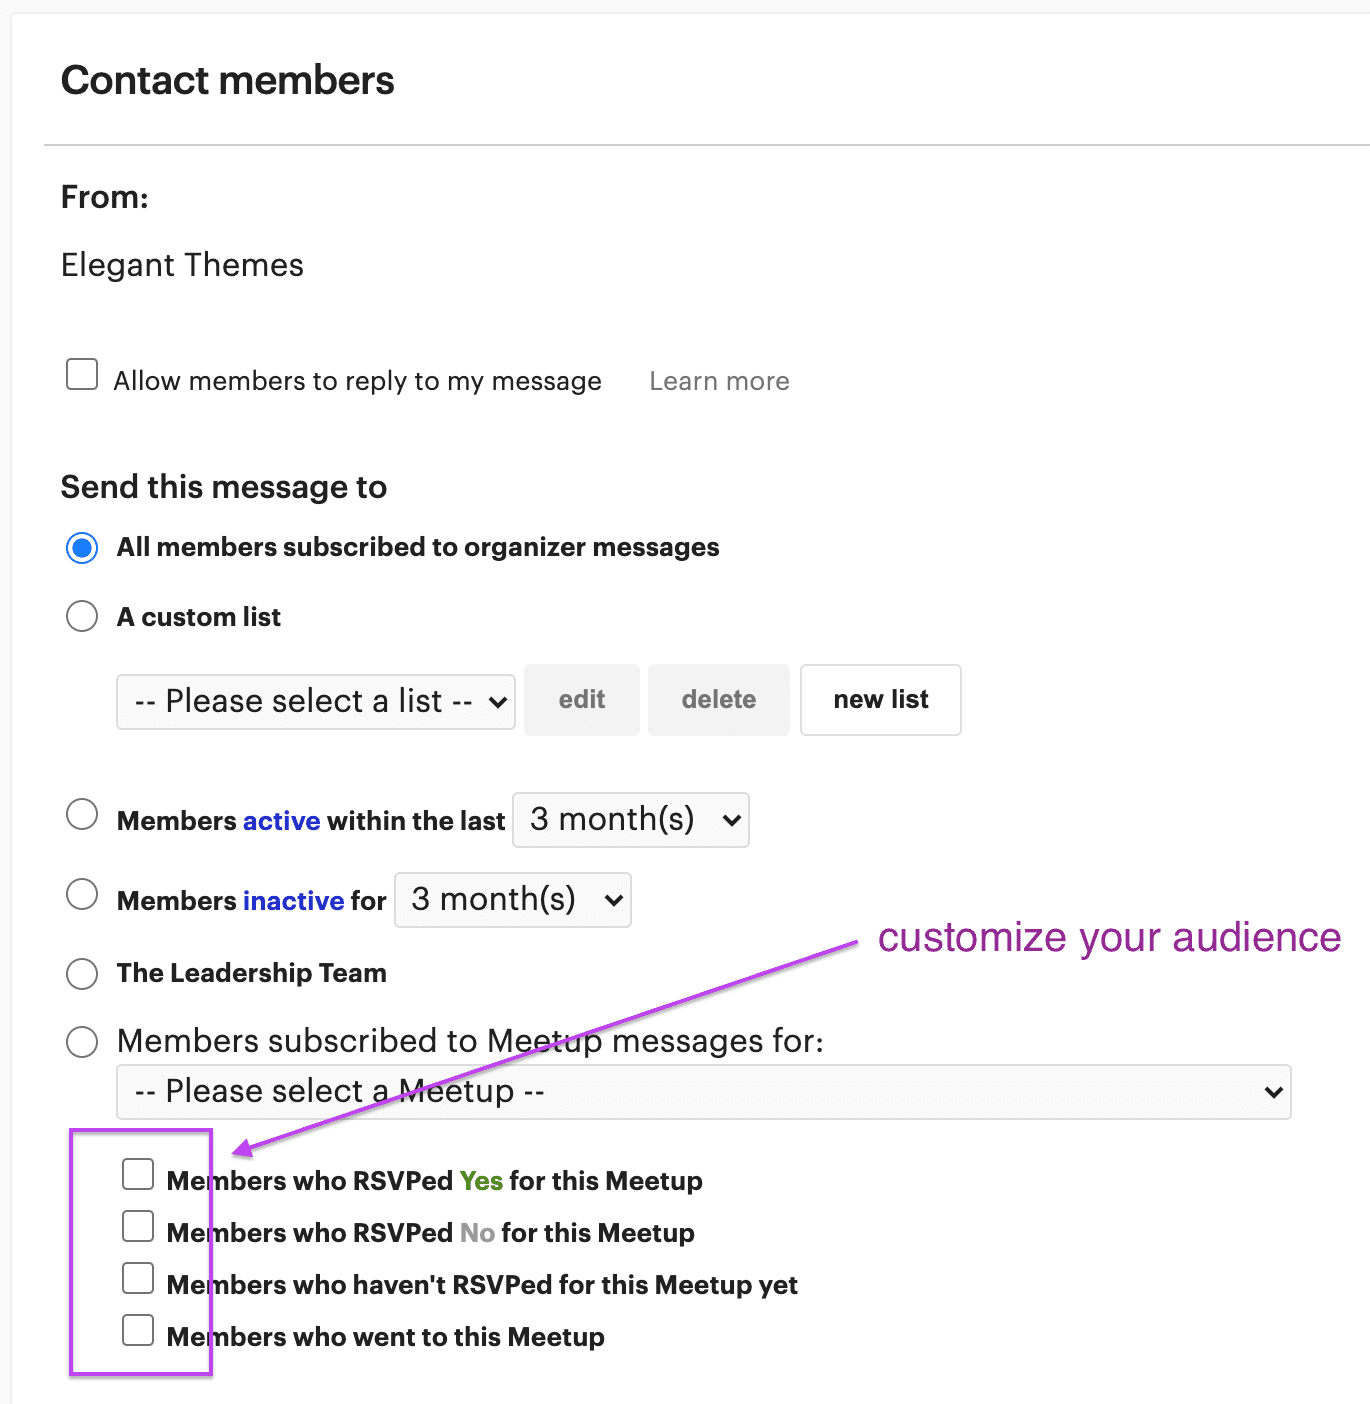Viewport: 1370px width, 1404px height.
Task: Choose "Members active within the last" option
Action: [x=82, y=814]
